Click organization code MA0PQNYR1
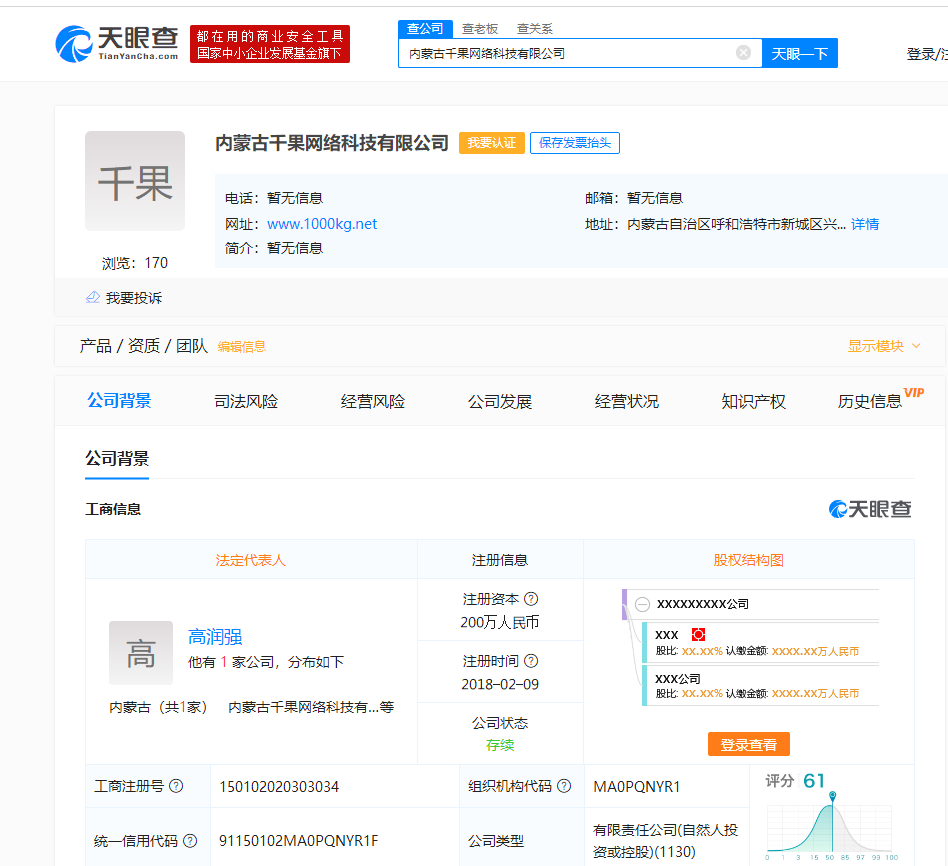 (x=637, y=786)
